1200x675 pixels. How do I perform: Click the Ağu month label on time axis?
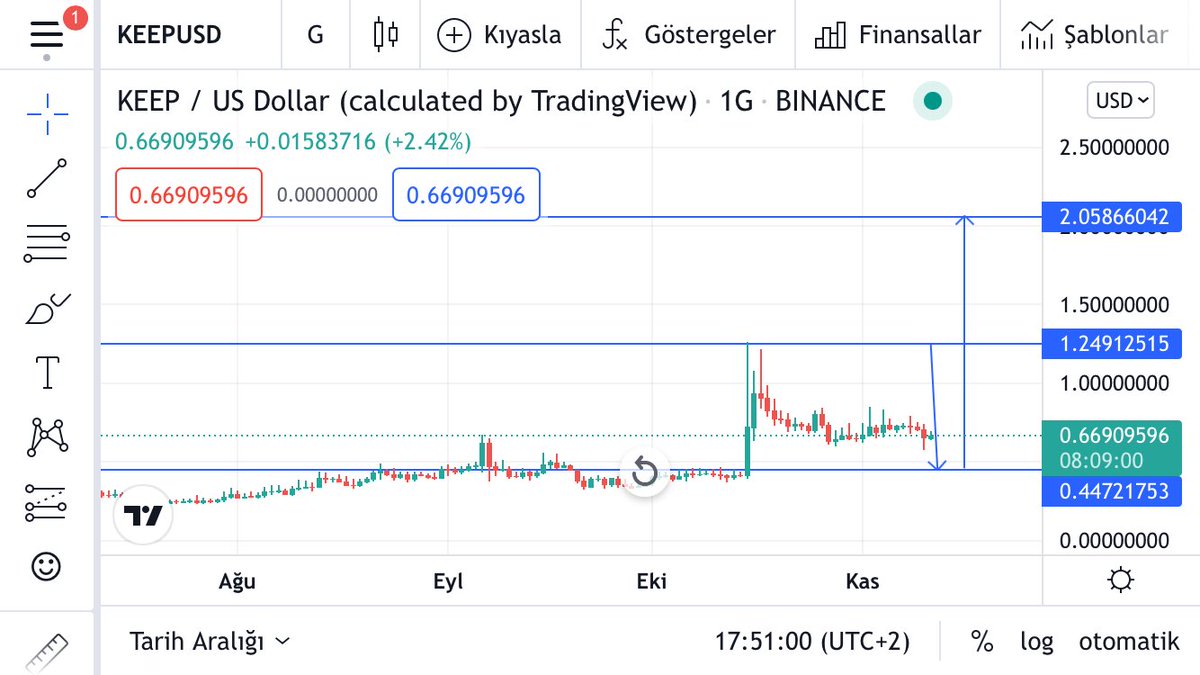237,582
